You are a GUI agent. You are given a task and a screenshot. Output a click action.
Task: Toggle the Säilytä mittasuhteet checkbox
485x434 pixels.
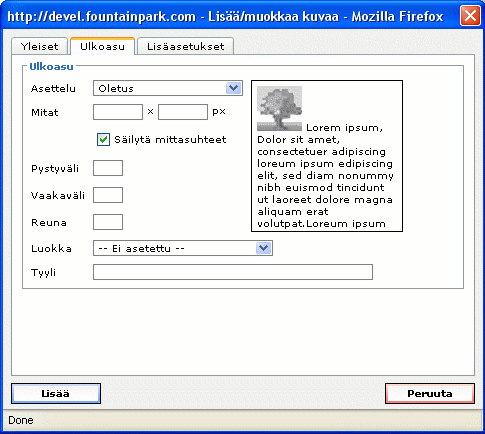point(103,139)
